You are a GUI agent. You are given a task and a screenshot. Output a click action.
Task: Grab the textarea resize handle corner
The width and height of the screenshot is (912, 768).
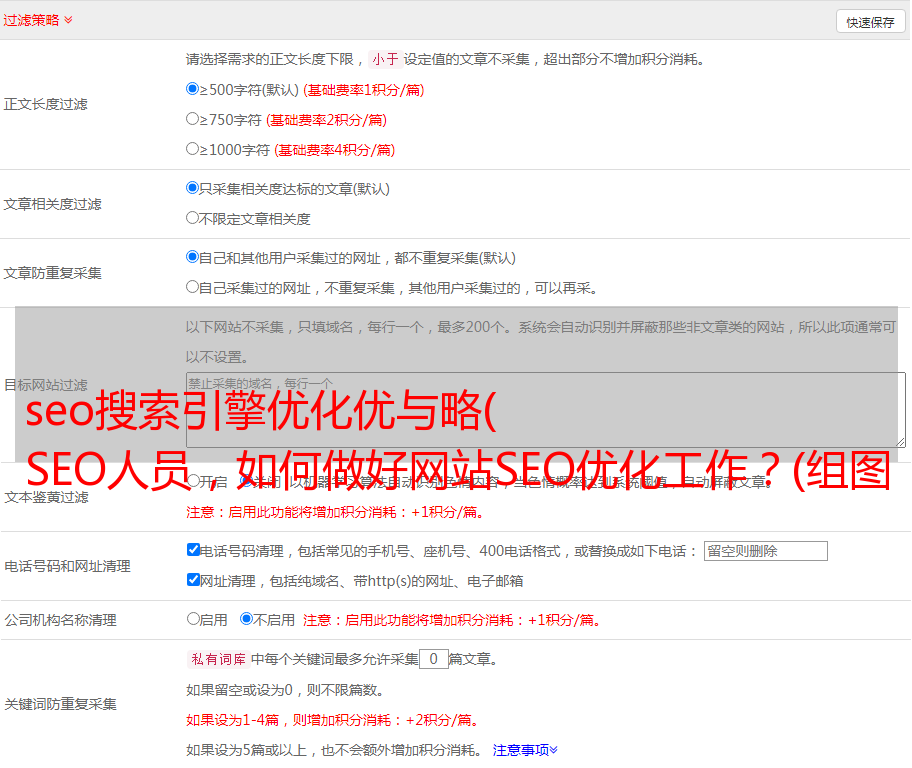point(900,442)
